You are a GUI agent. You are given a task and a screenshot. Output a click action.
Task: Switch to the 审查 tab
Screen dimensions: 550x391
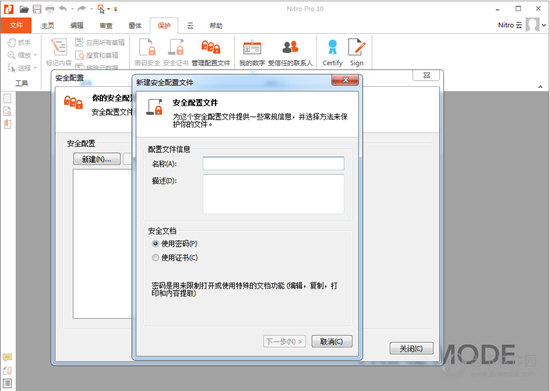pos(106,26)
